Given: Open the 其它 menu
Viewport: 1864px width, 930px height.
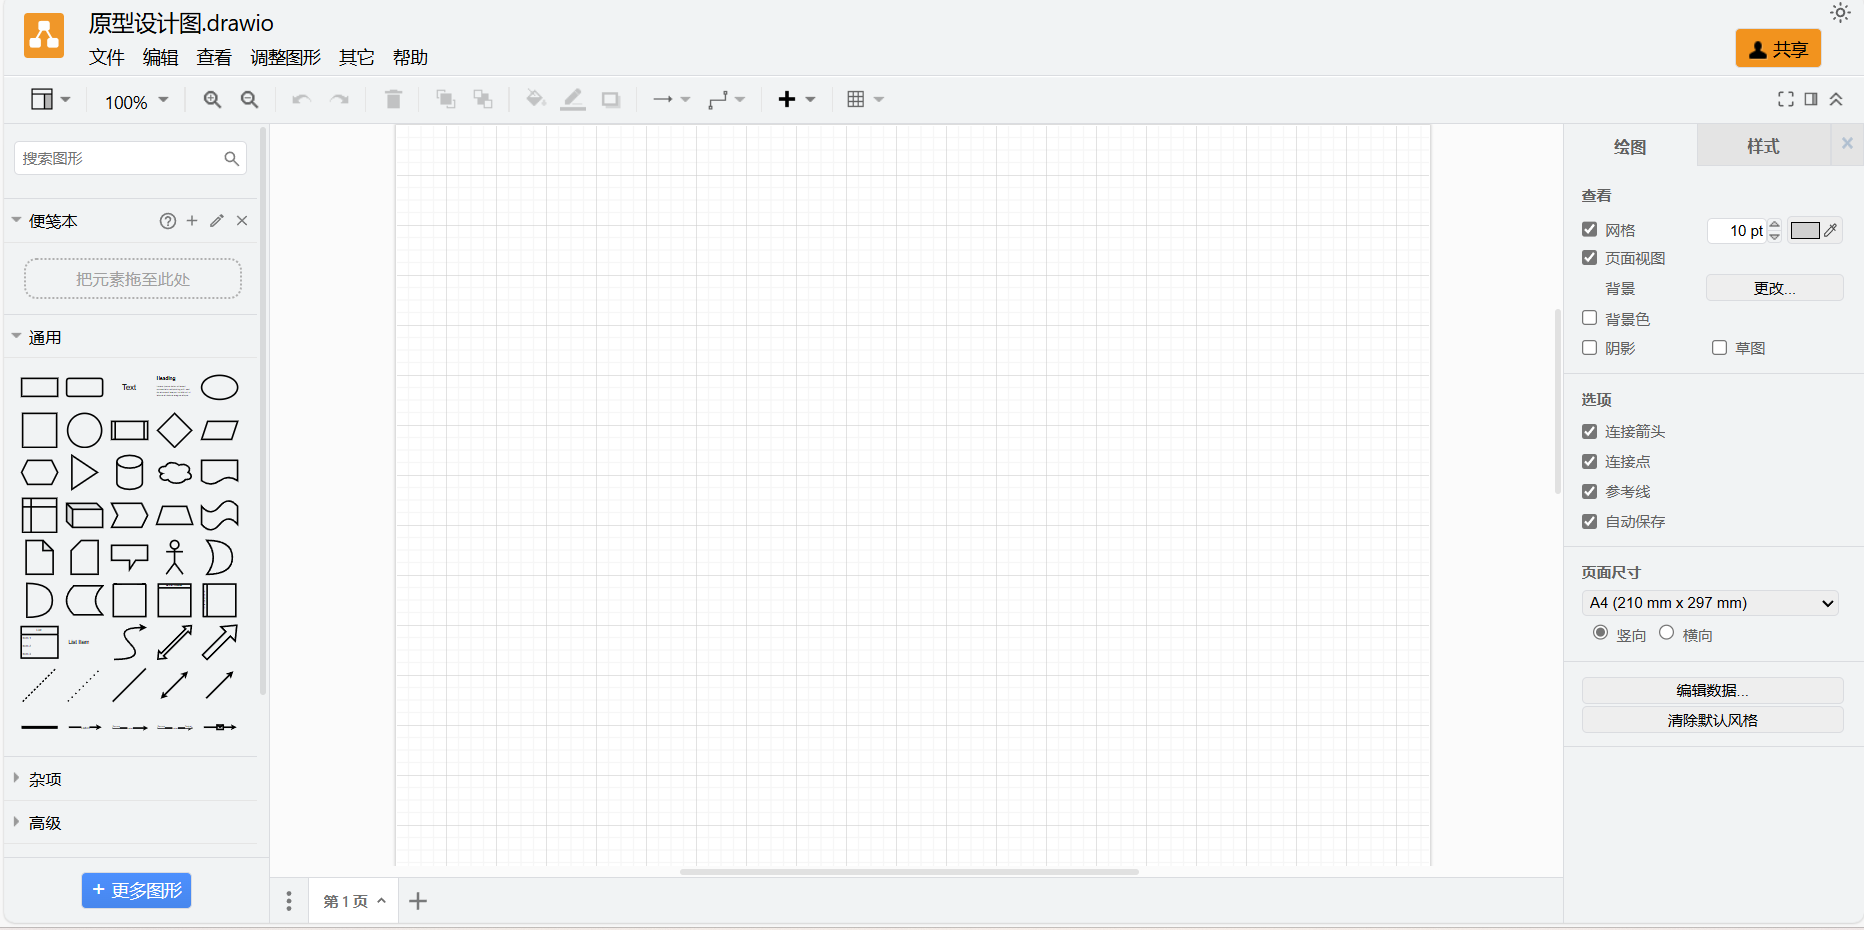Looking at the screenshot, I should [357, 57].
